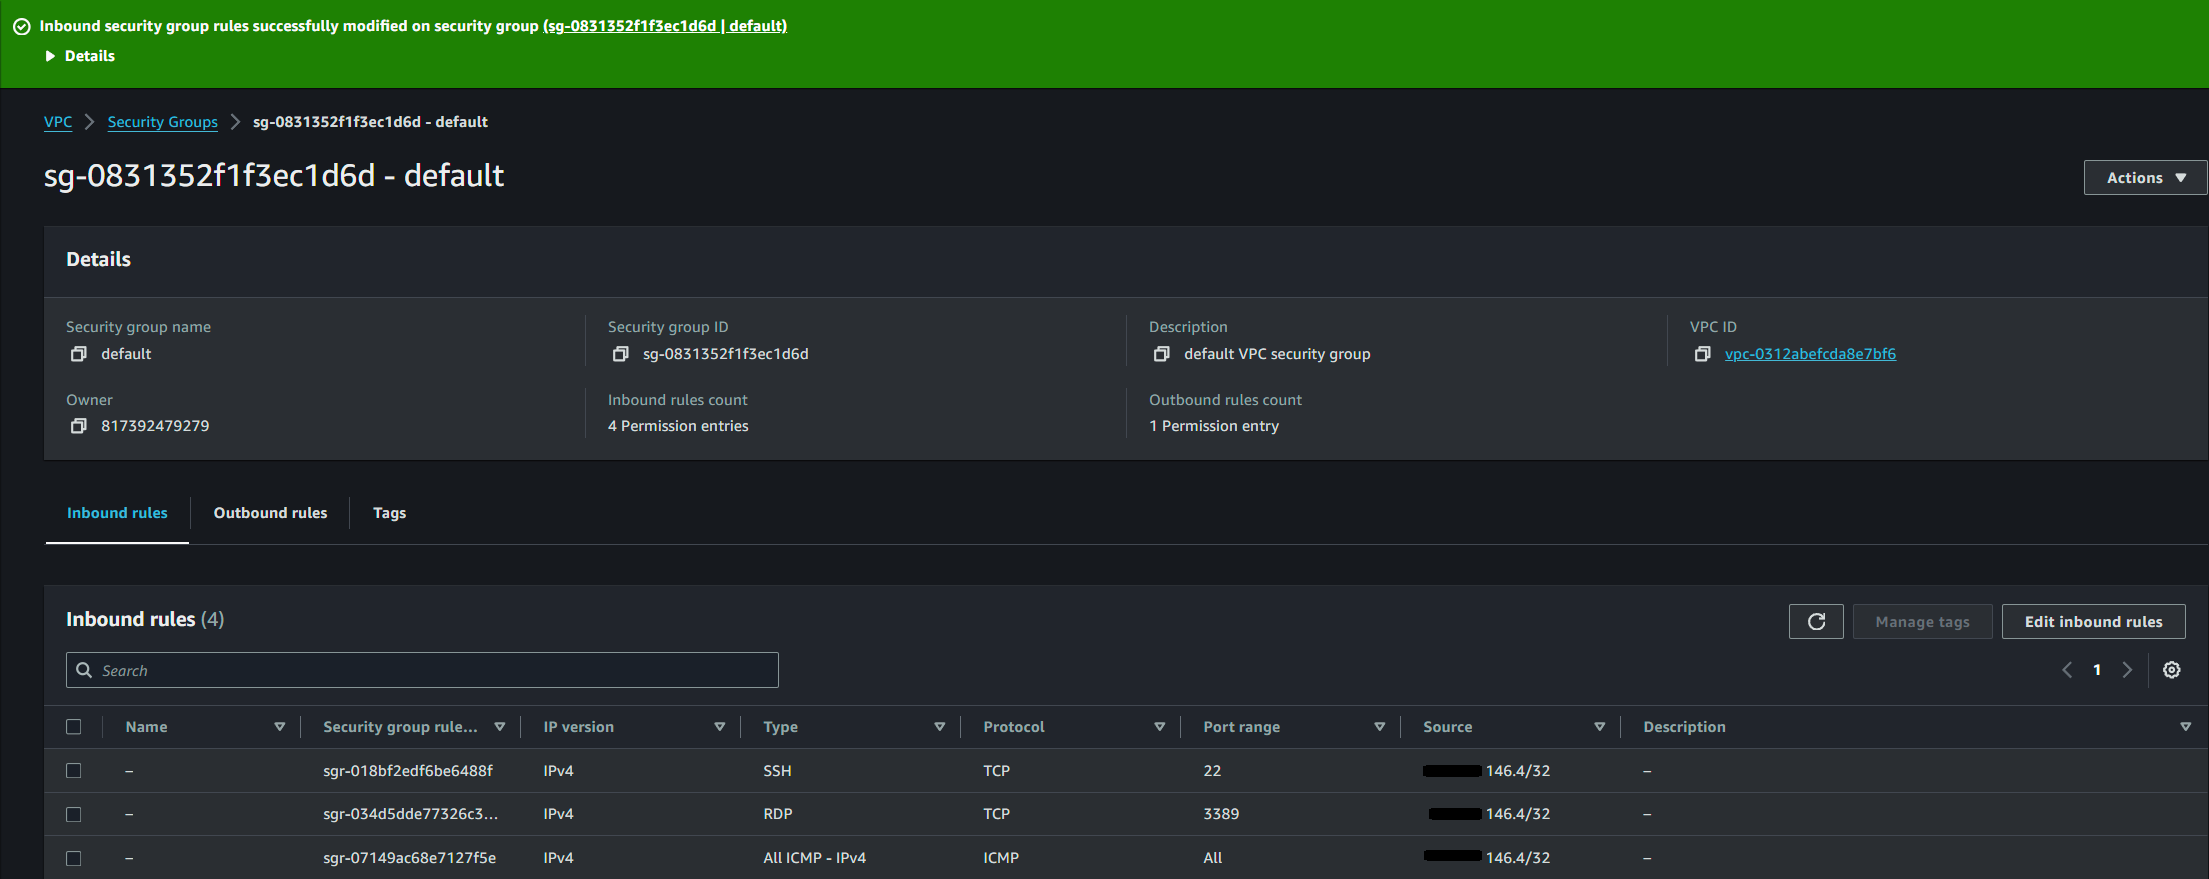Copy the security group ID value
Image resolution: width=2209 pixels, height=879 pixels.
pyautogui.click(x=620, y=354)
